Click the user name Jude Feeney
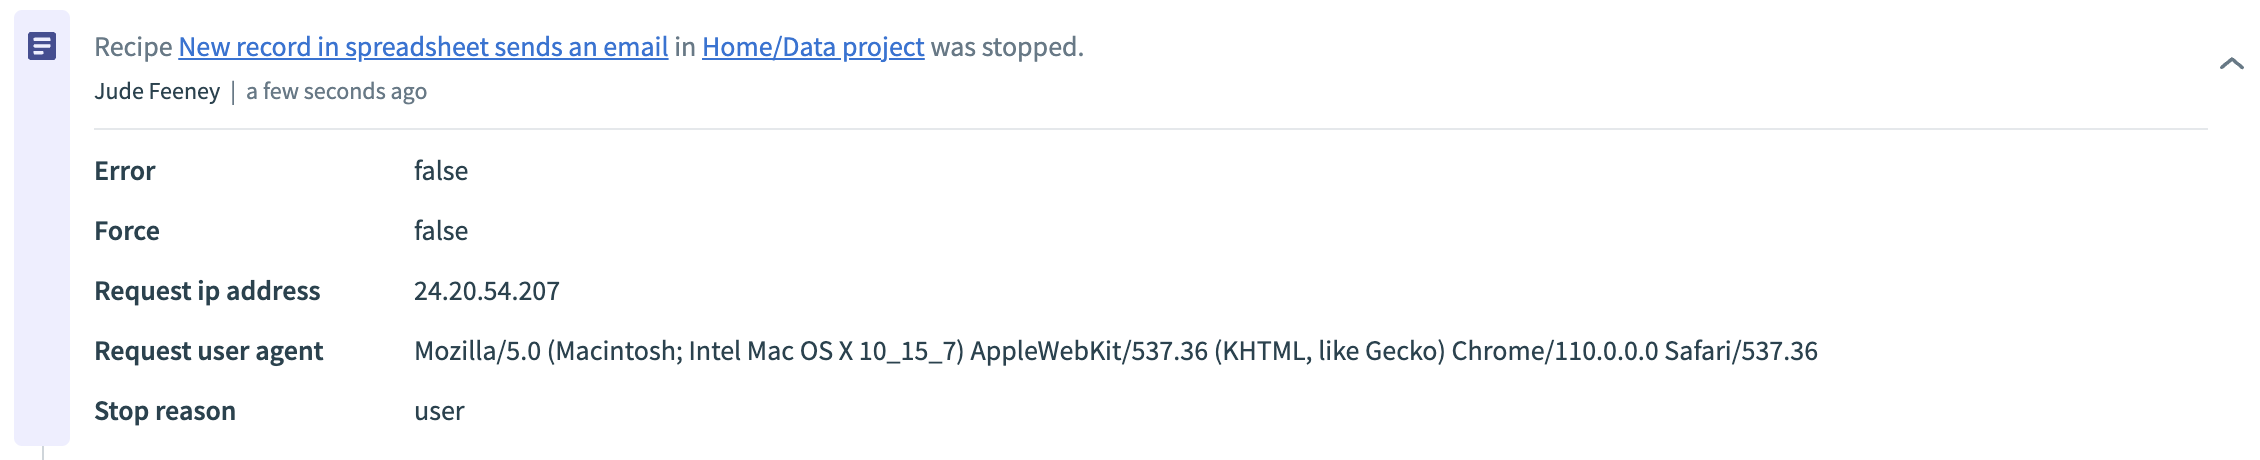Image resolution: width=2260 pixels, height=460 pixels. click(x=157, y=92)
